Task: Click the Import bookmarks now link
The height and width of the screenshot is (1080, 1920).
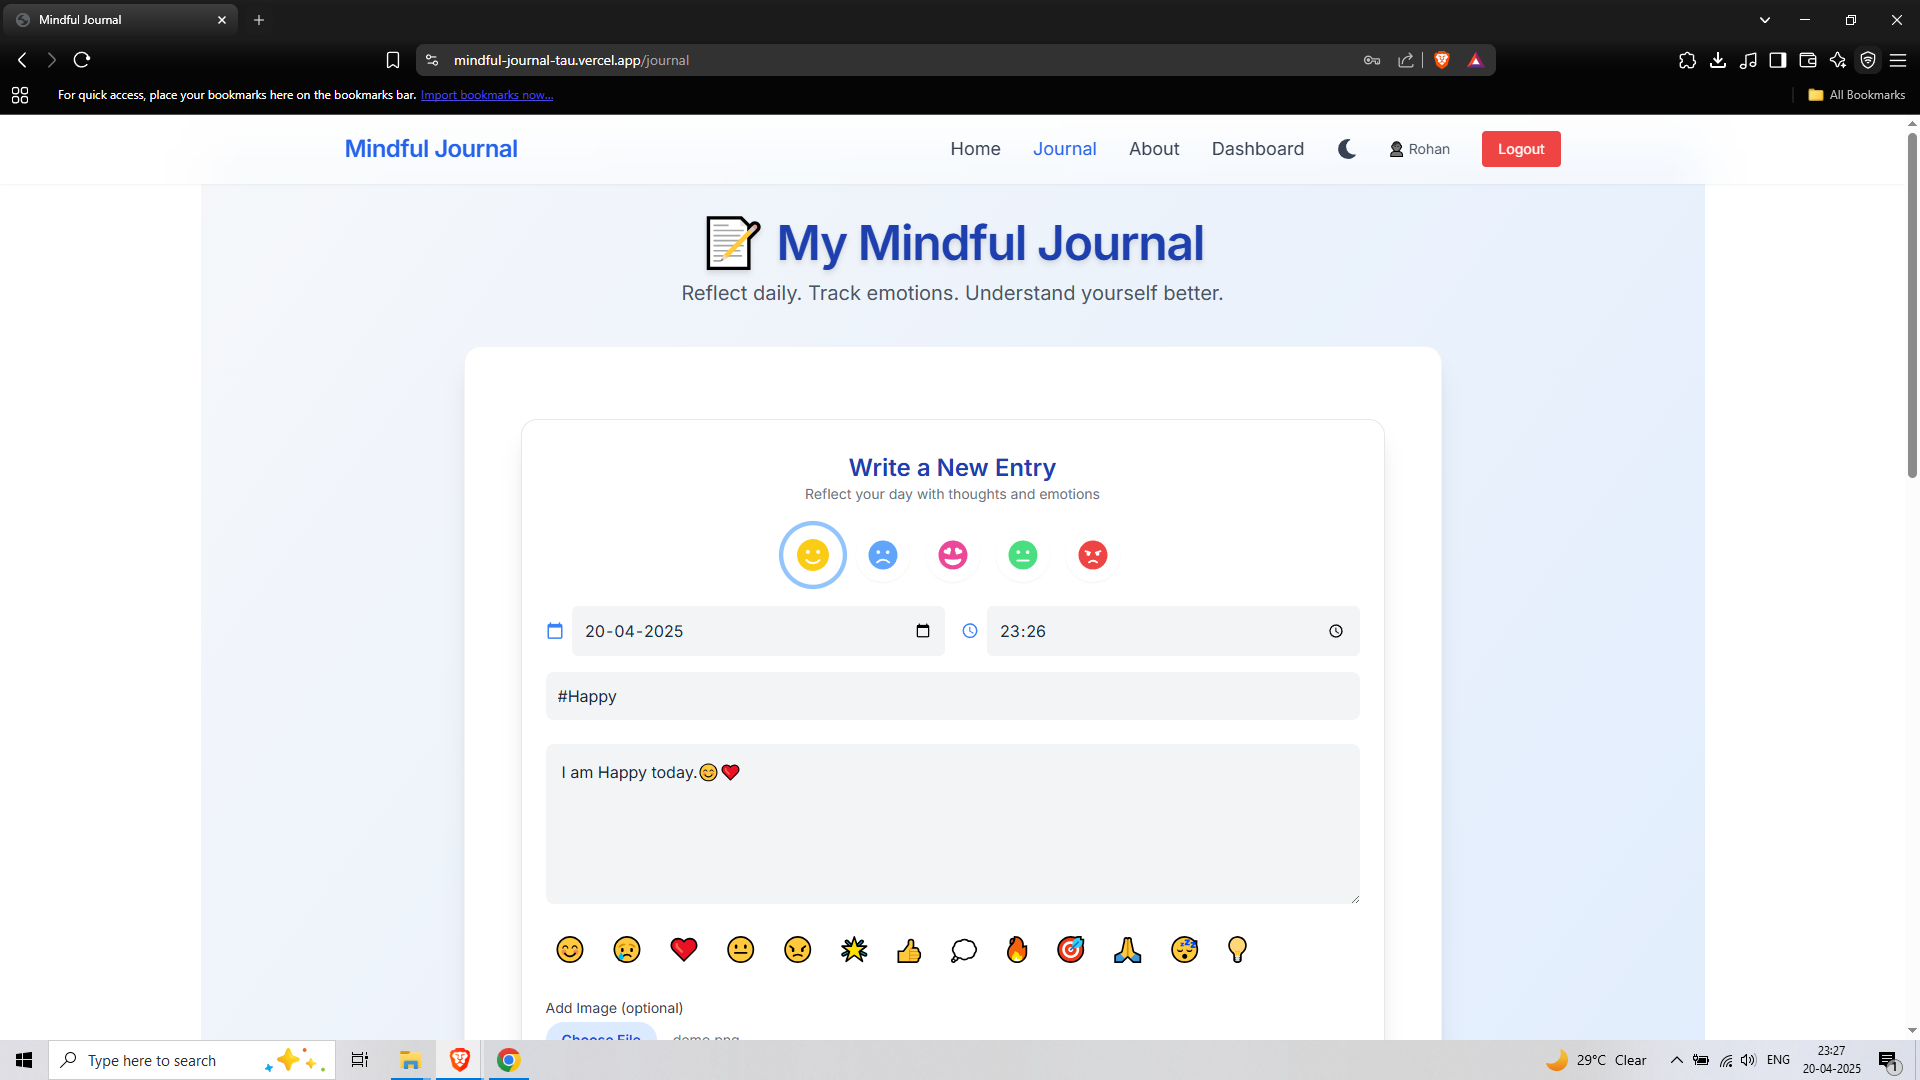Action: pos(486,95)
